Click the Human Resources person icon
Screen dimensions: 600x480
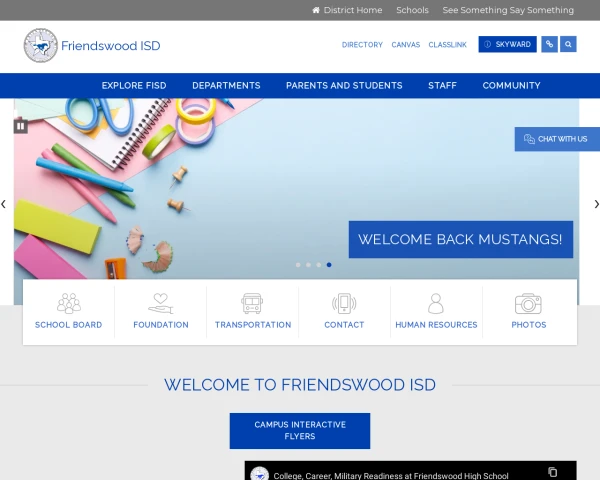tap(436, 303)
